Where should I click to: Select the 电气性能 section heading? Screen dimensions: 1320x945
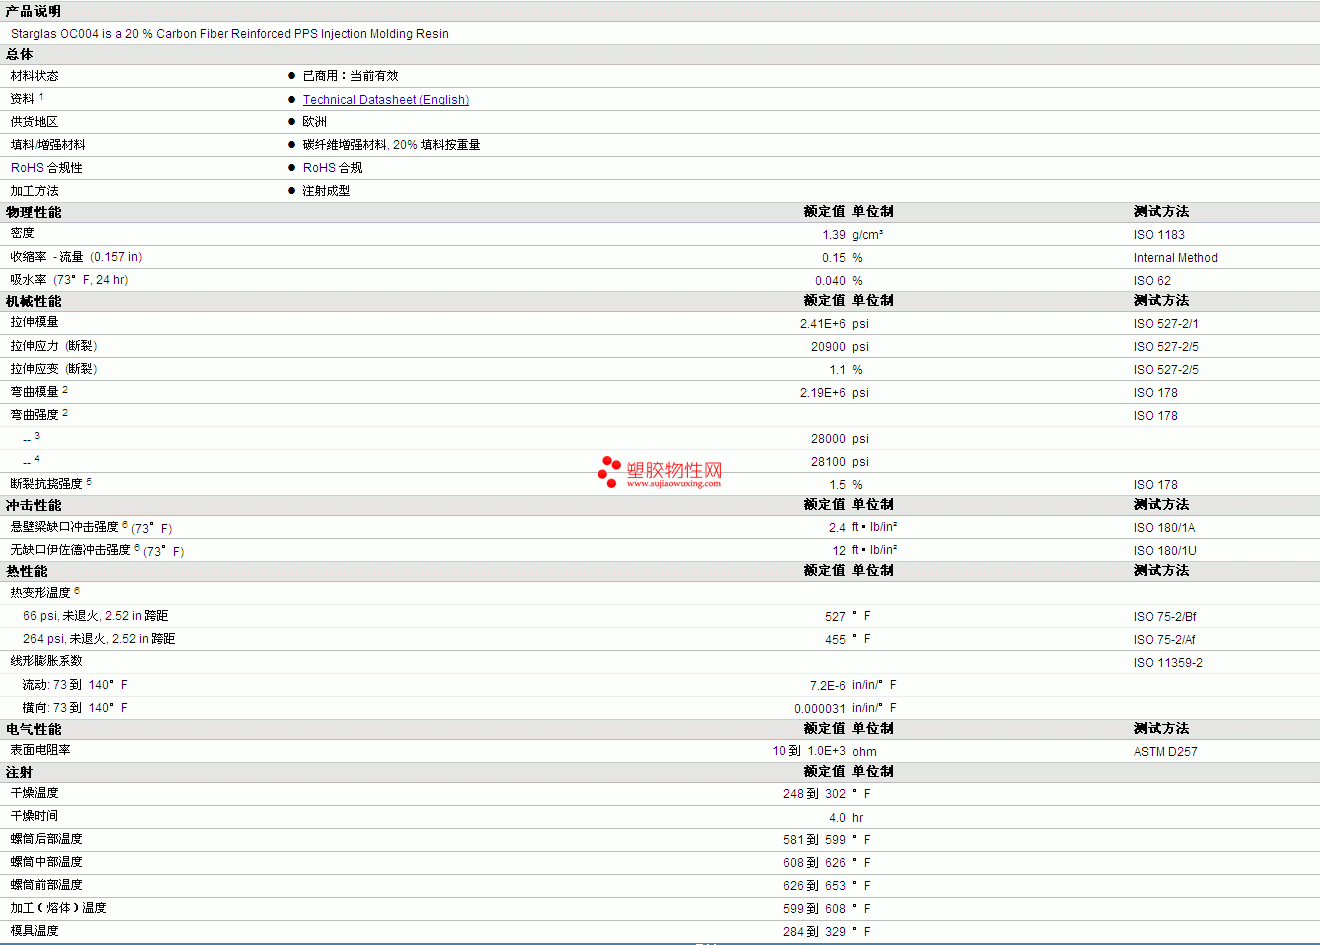coord(34,730)
